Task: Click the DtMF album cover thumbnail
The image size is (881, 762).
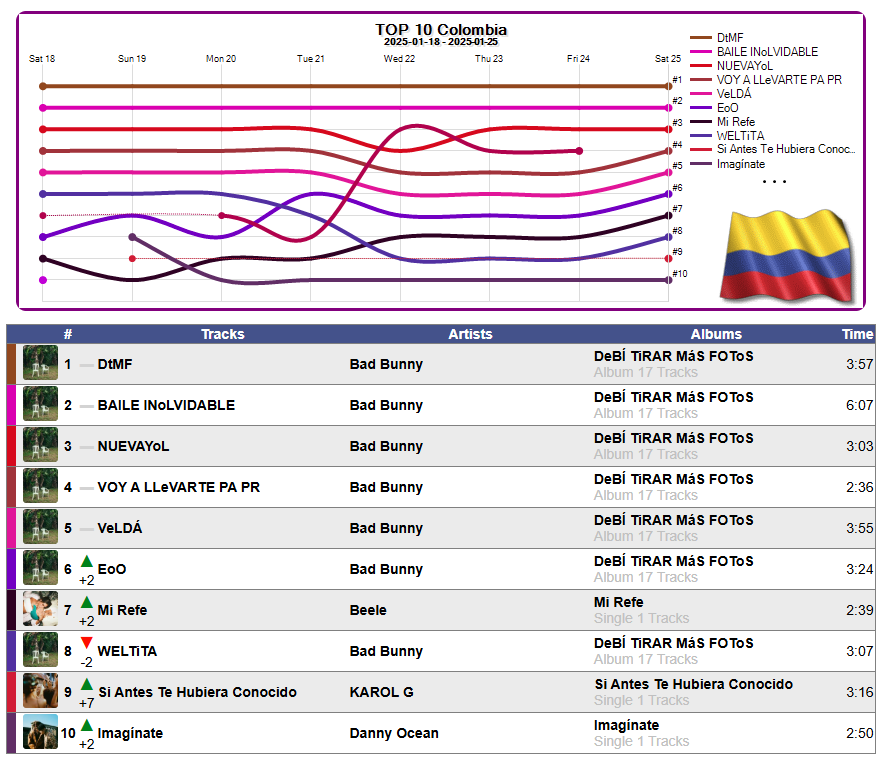Action: [x=40, y=362]
